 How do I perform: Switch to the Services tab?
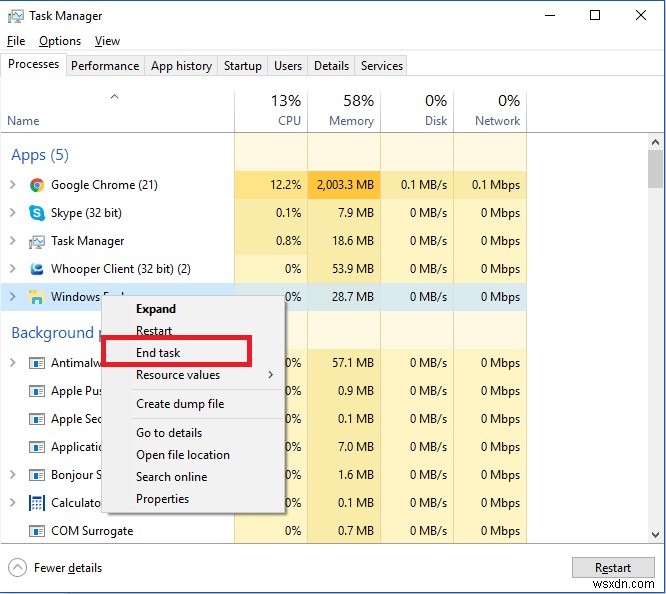(x=381, y=66)
